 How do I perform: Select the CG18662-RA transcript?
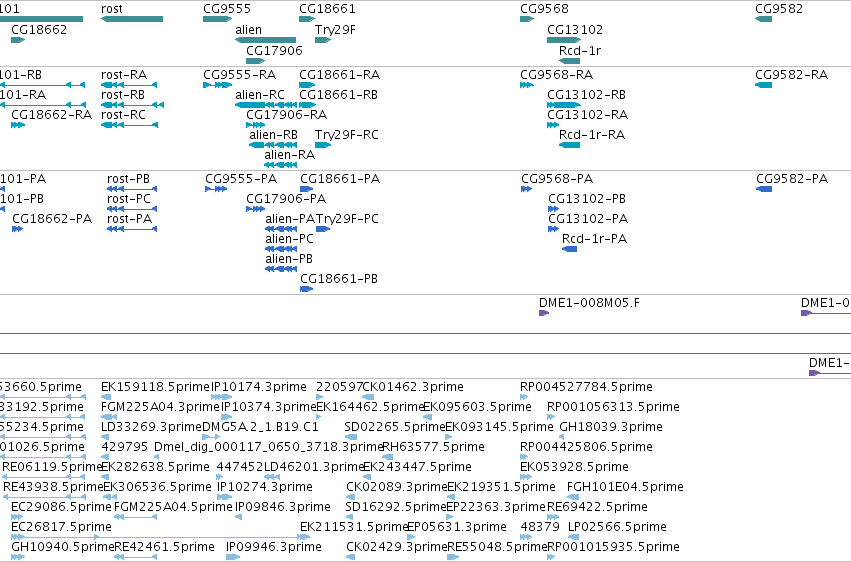pos(52,114)
